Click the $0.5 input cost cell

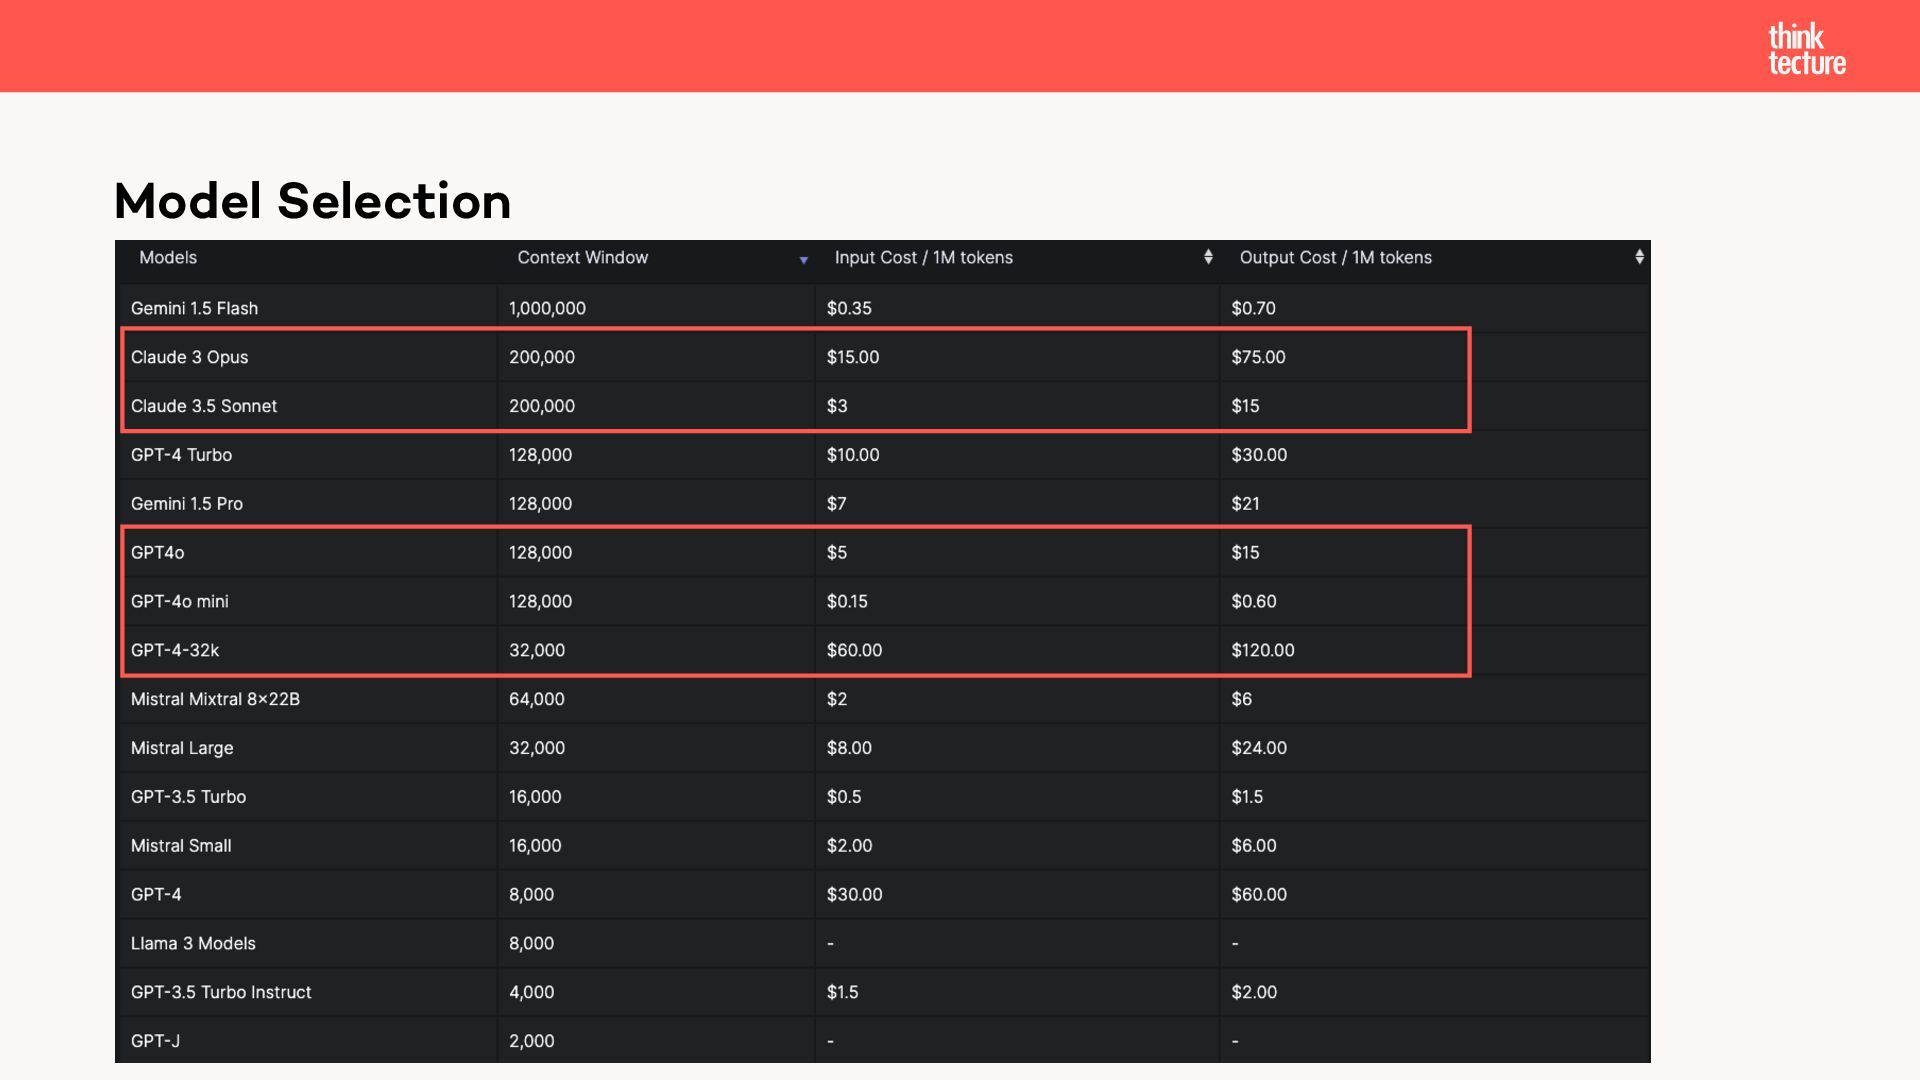(843, 797)
